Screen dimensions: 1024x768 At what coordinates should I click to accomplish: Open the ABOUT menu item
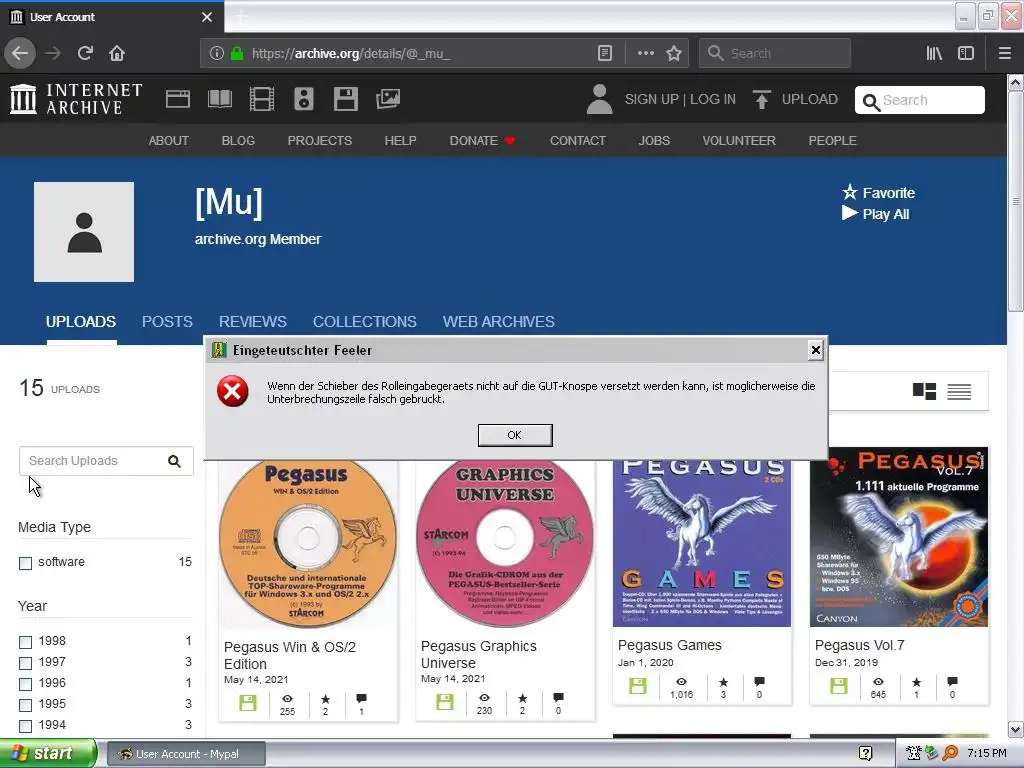point(168,140)
